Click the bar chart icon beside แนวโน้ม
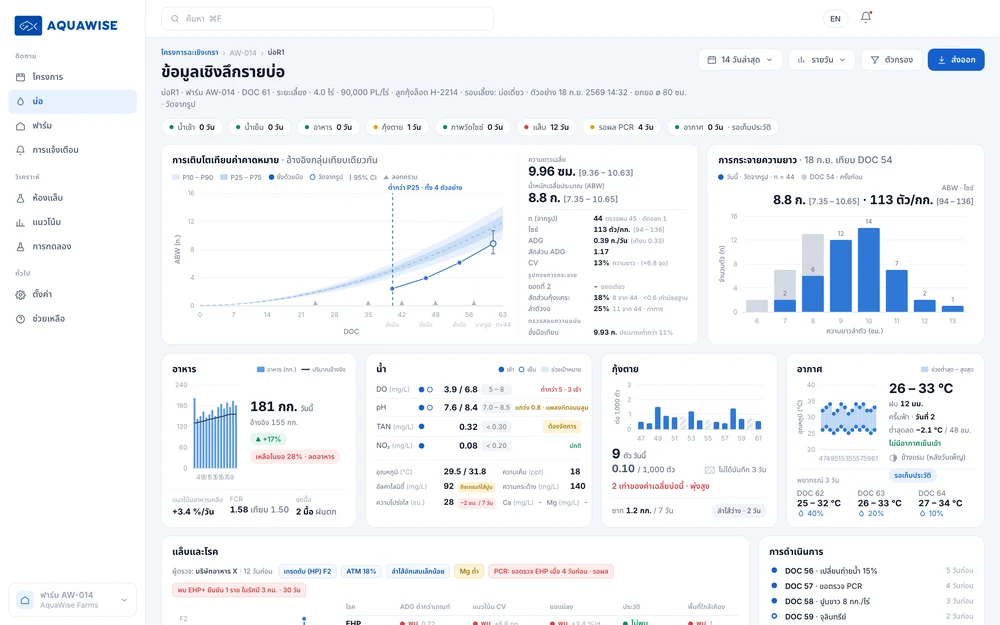The width and height of the screenshot is (1000, 625). click(20, 223)
